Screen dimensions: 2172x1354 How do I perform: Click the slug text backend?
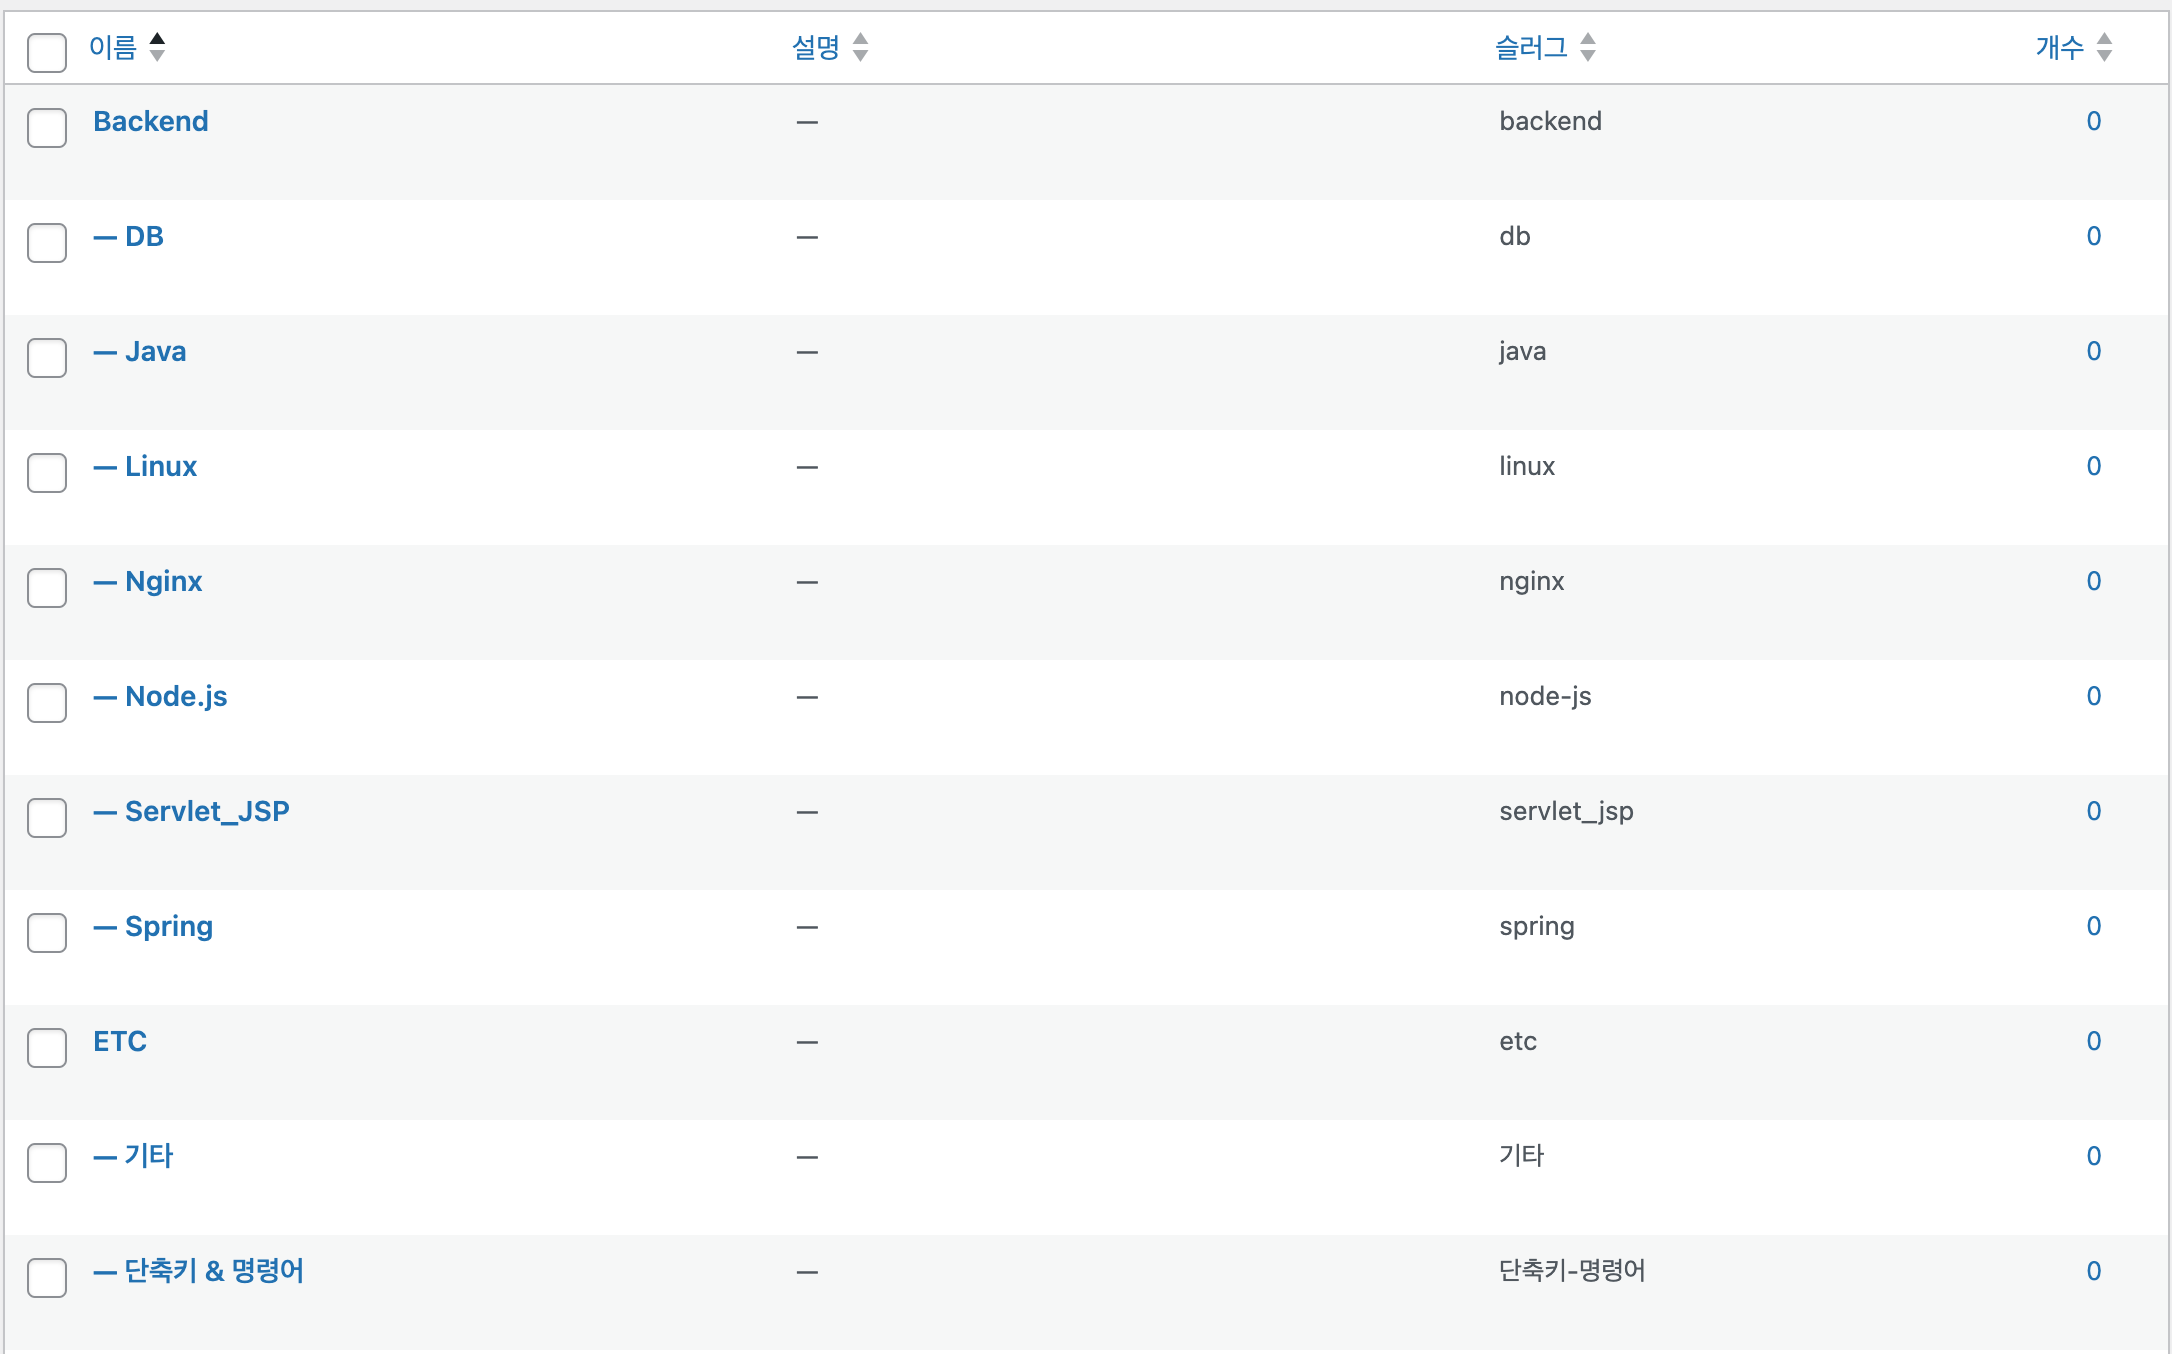click(1550, 121)
